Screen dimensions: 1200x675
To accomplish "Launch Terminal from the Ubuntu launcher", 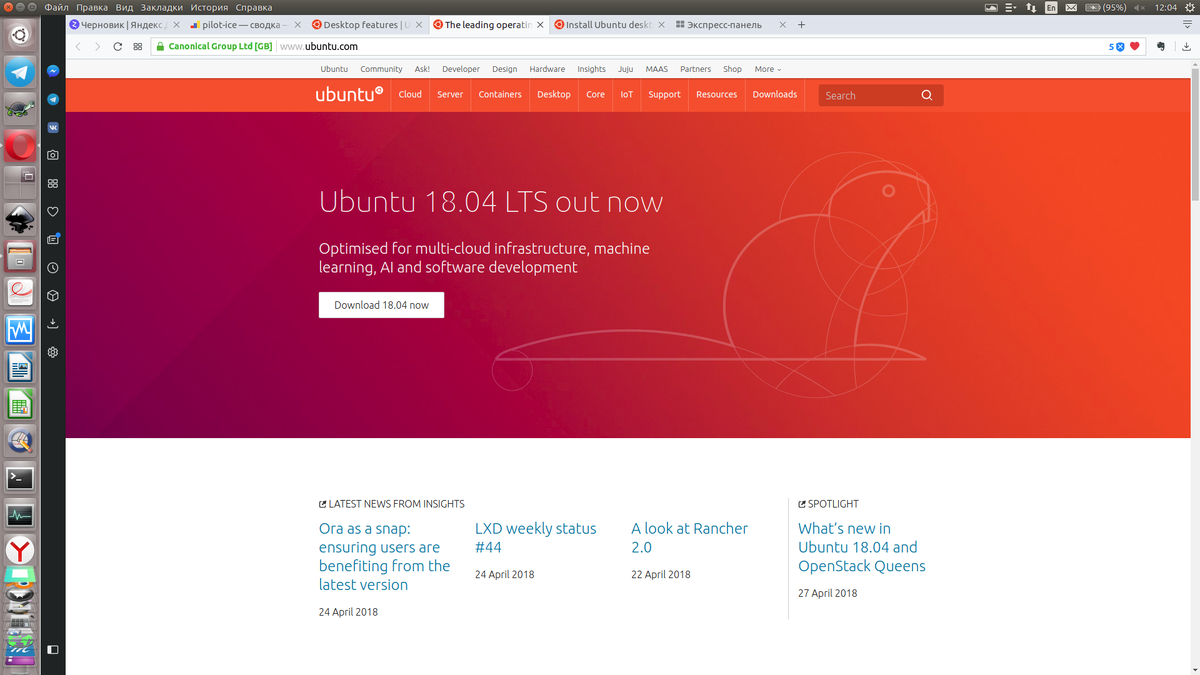I will (x=20, y=478).
